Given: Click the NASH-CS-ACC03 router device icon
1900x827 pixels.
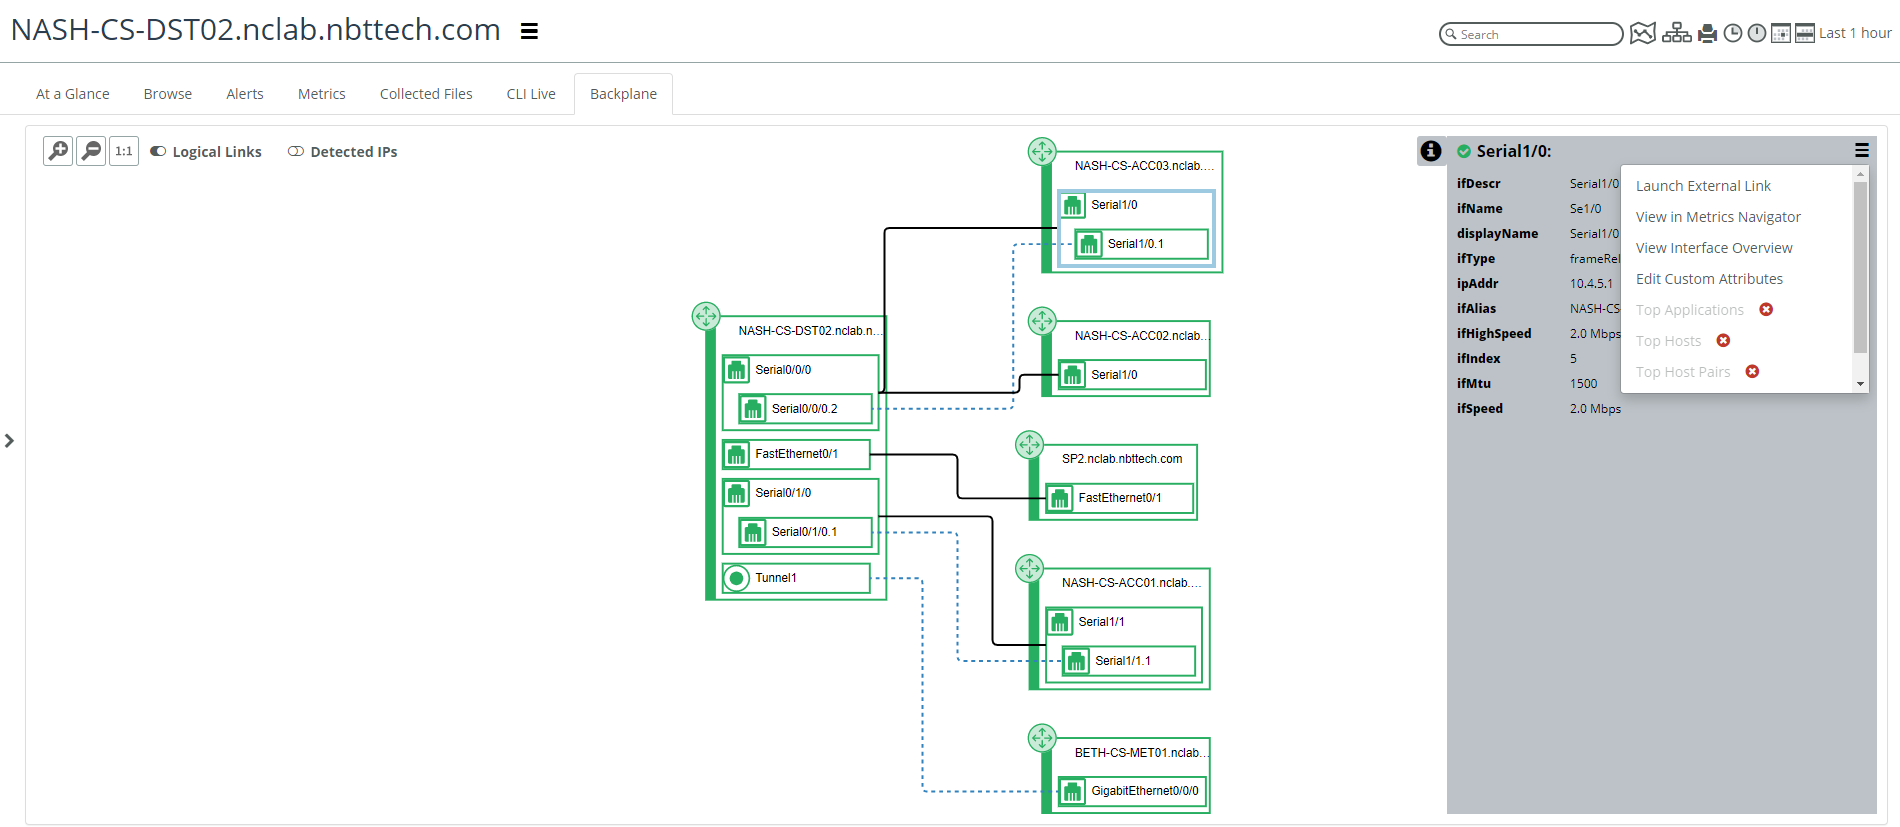Looking at the screenshot, I should point(1042,152).
